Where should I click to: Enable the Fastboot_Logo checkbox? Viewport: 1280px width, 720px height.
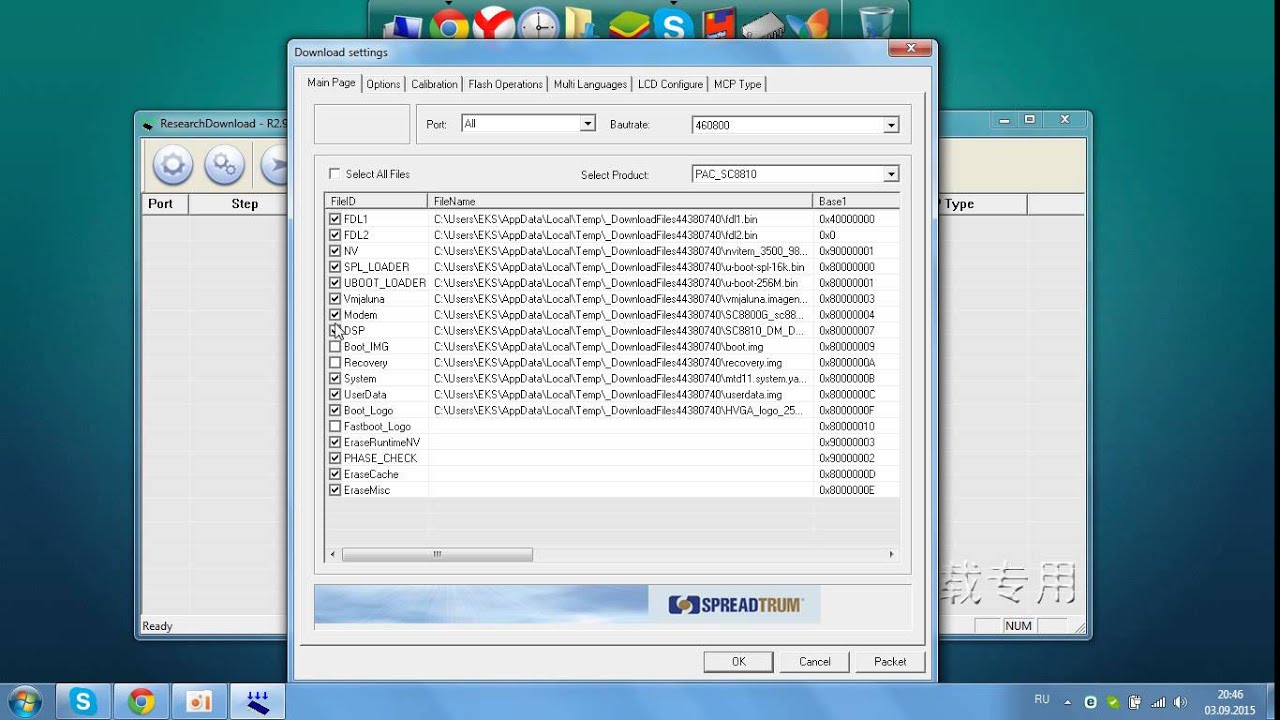click(x=335, y=427)
